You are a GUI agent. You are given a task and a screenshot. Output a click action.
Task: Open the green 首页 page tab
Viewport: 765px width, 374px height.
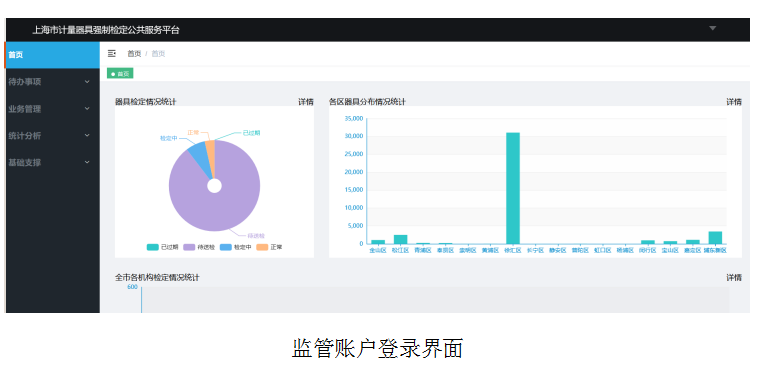[x=120, y=74]
